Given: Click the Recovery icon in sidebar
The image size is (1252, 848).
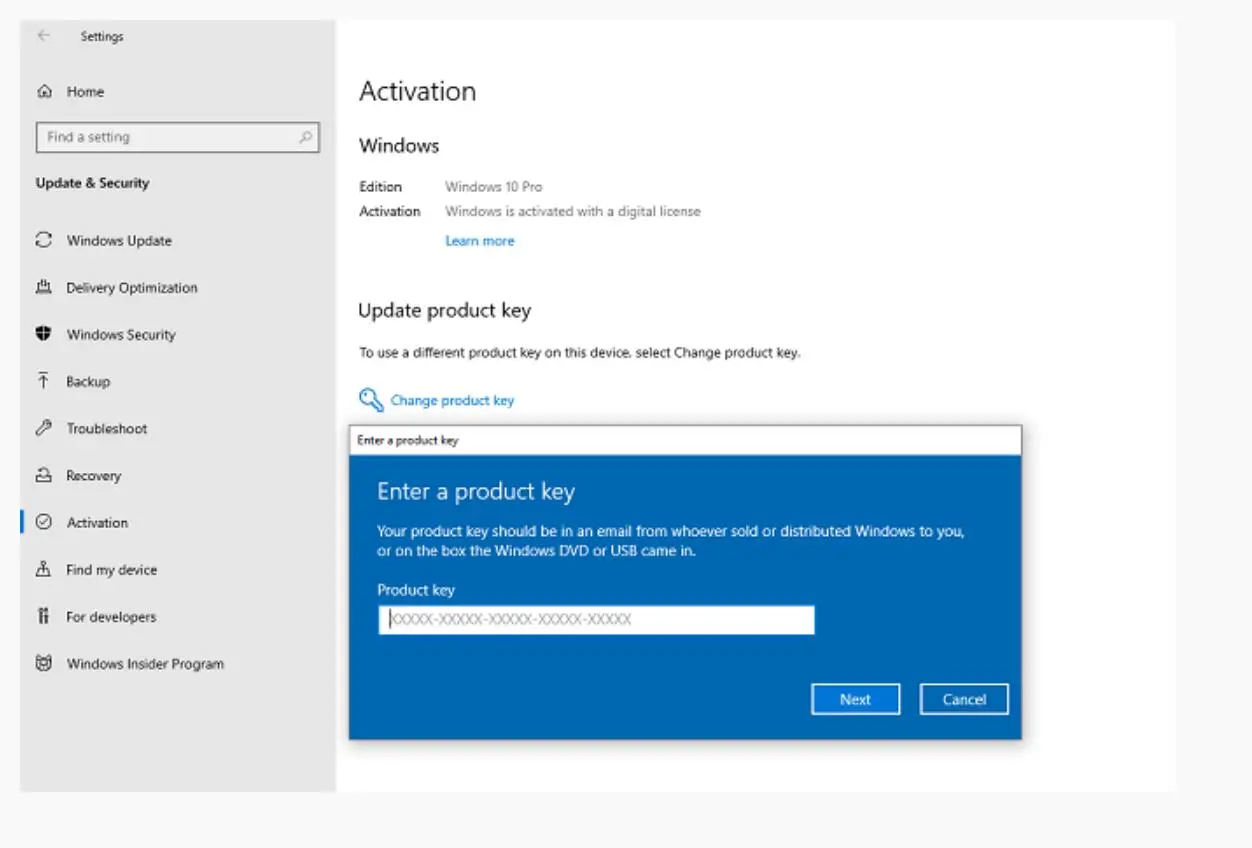Looking at the screenshot, I should pos(44,475).
